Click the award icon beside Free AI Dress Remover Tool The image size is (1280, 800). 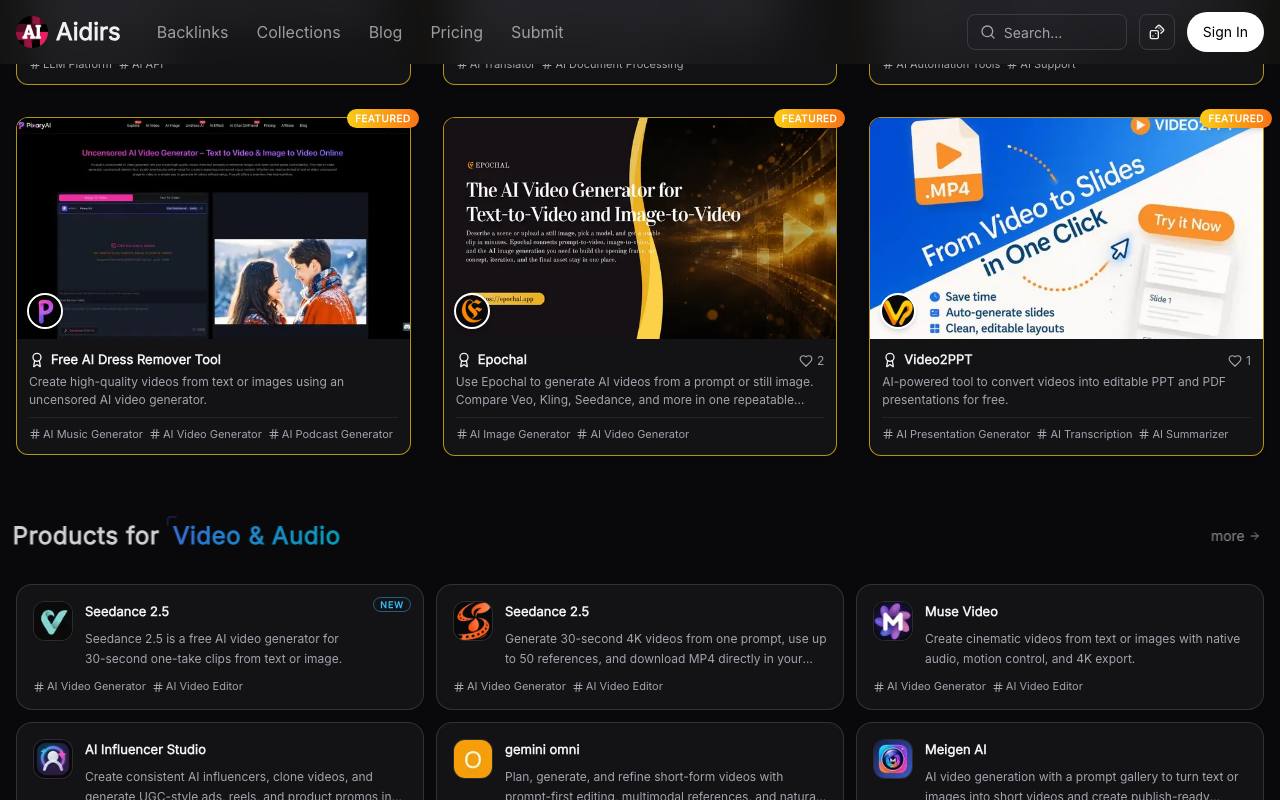point(37,360)
